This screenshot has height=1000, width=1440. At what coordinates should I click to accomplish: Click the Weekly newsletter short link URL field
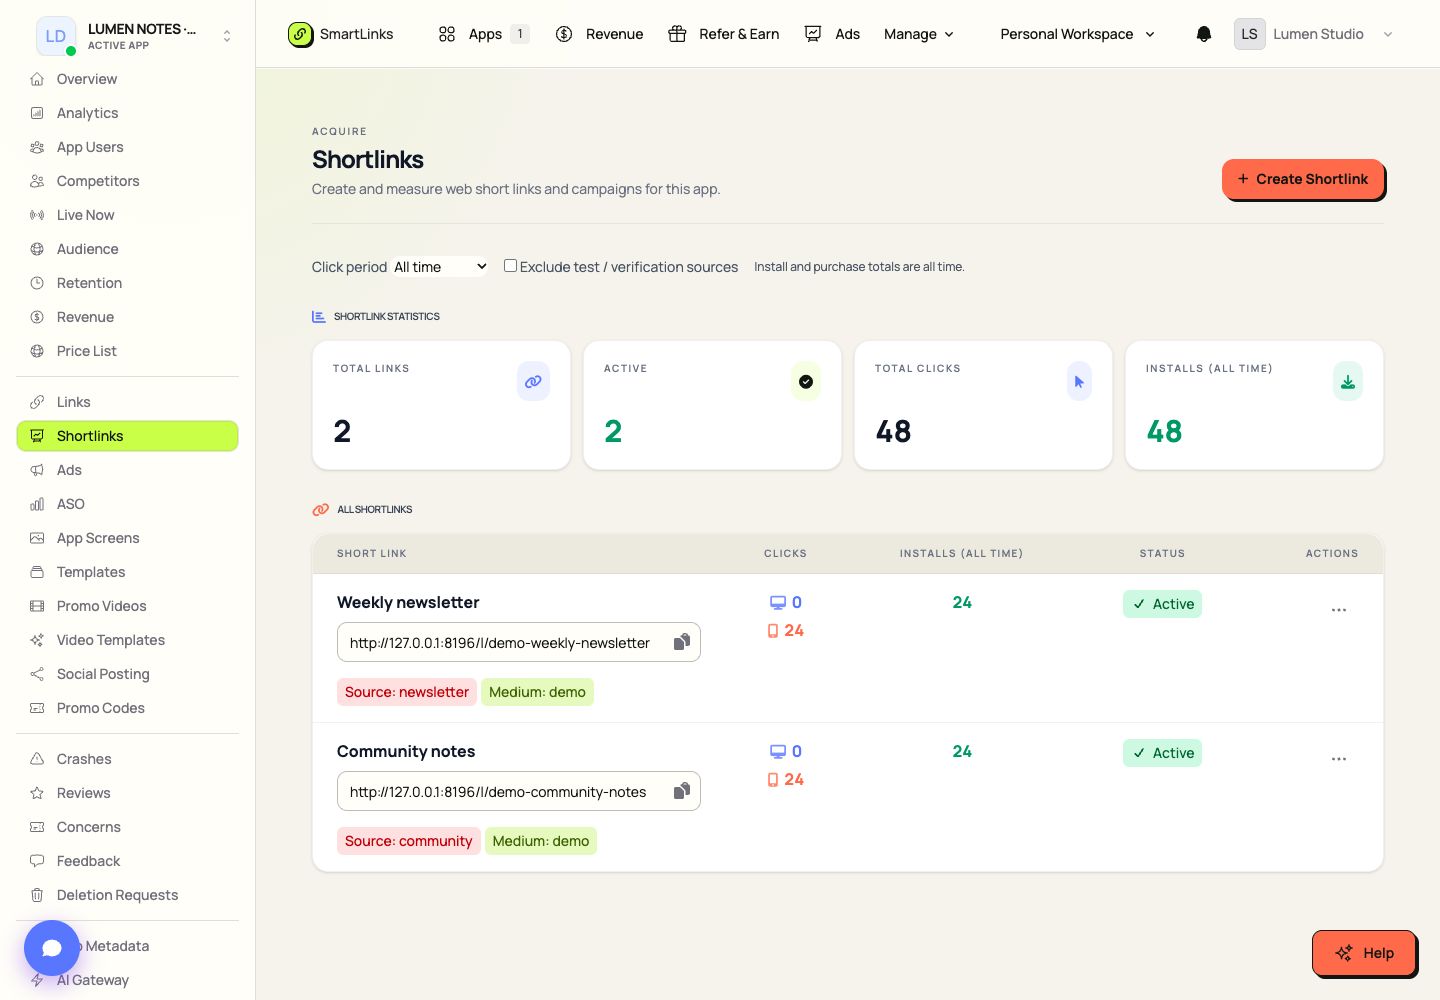(518, 642)
